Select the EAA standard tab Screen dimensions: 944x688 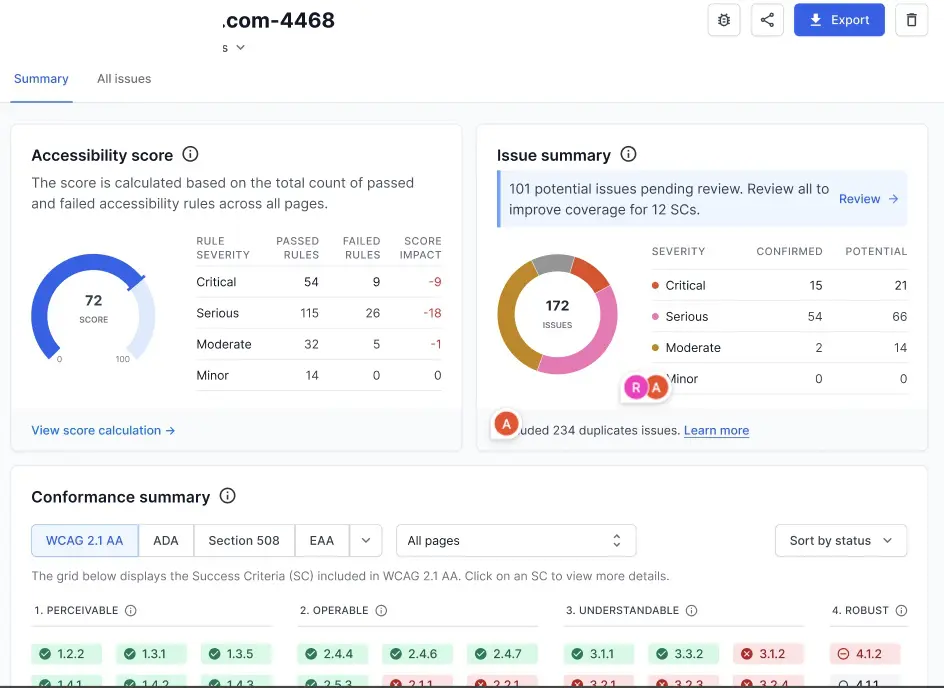click(321, 541)
